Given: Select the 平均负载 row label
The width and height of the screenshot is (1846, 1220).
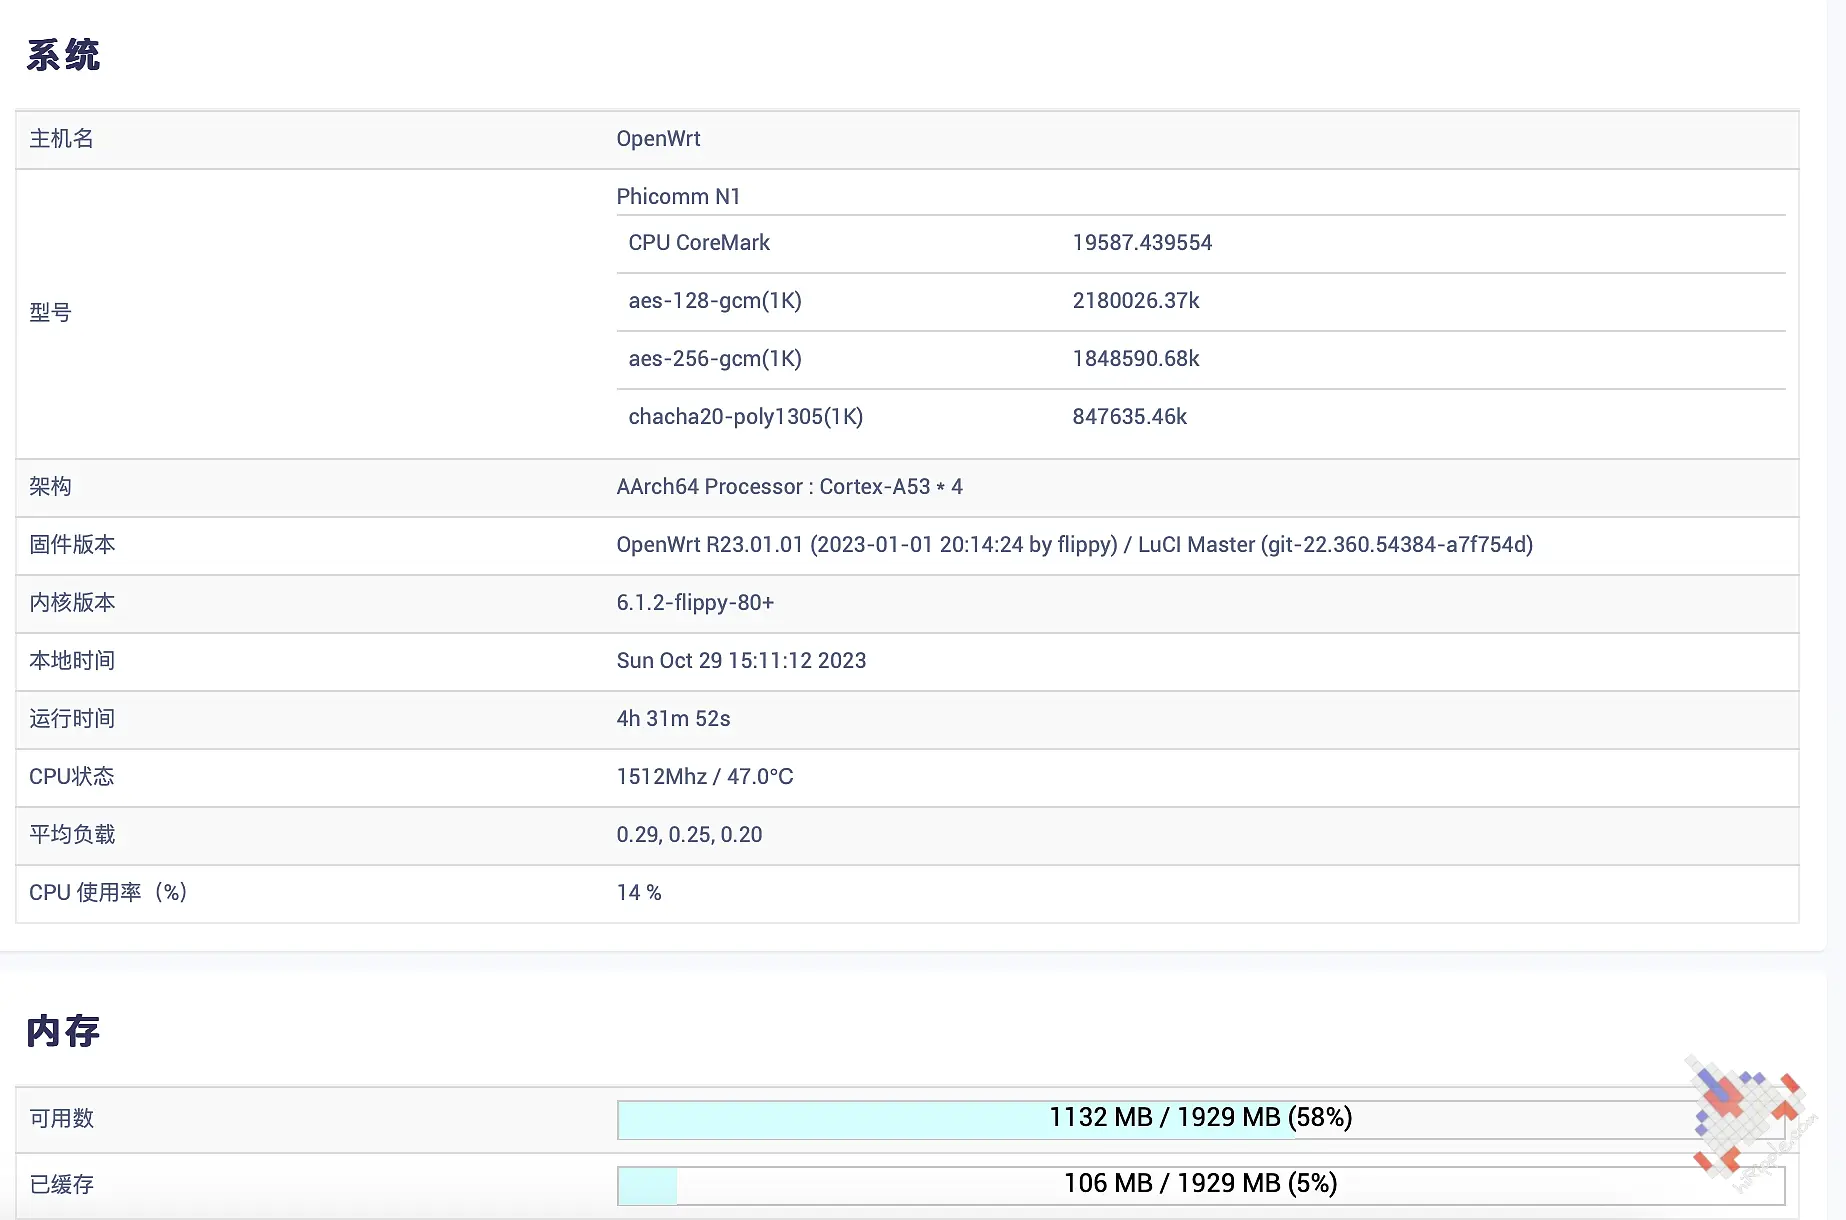Looking at the screenshot, I should 72,835.
